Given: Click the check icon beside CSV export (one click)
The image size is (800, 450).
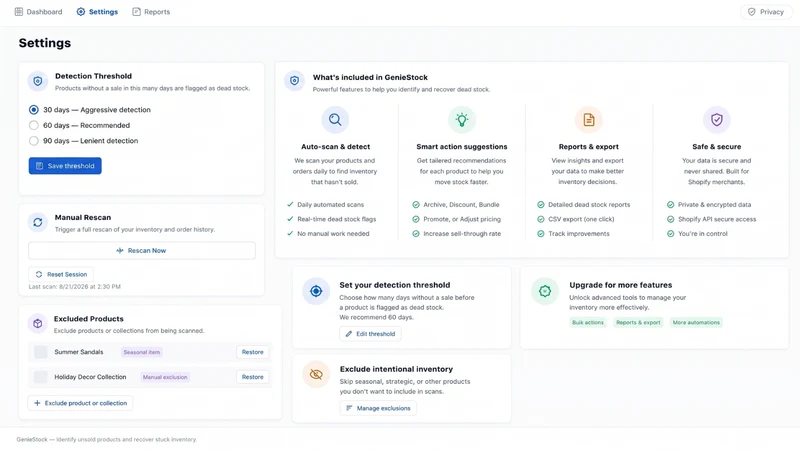Looking at the screenshot, I should pos(541,219).
